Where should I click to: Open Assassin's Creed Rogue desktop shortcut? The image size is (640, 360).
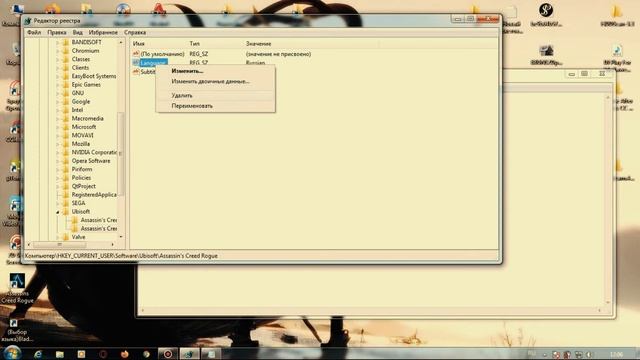17,288
